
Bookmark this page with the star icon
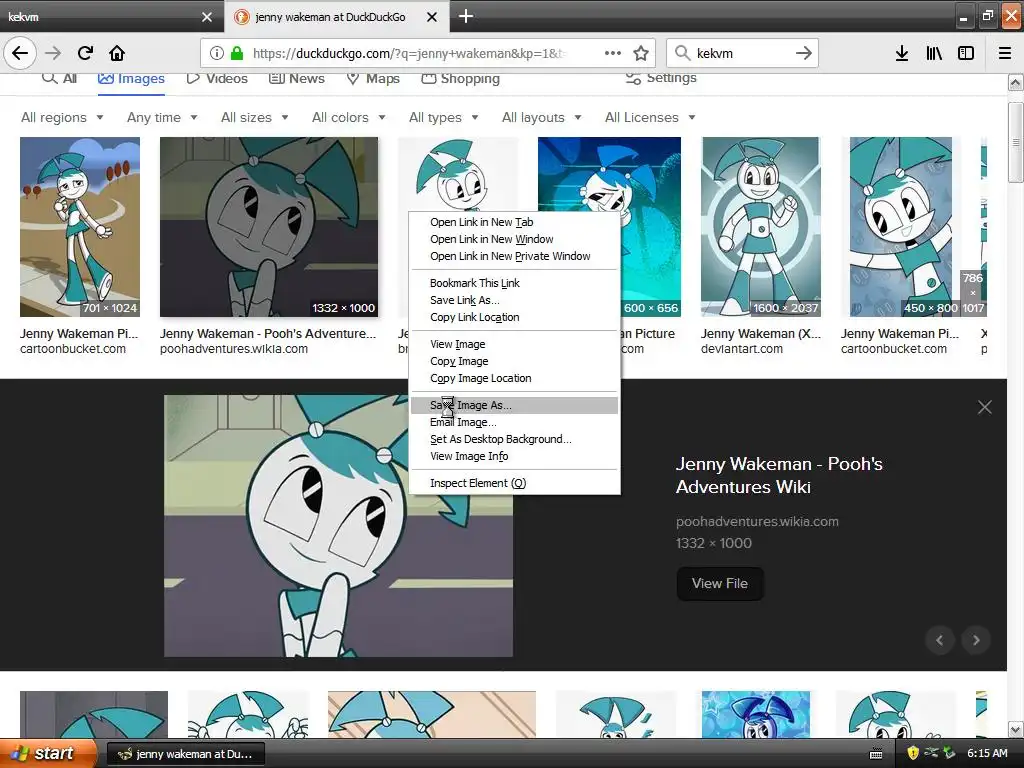click(641, 53)
